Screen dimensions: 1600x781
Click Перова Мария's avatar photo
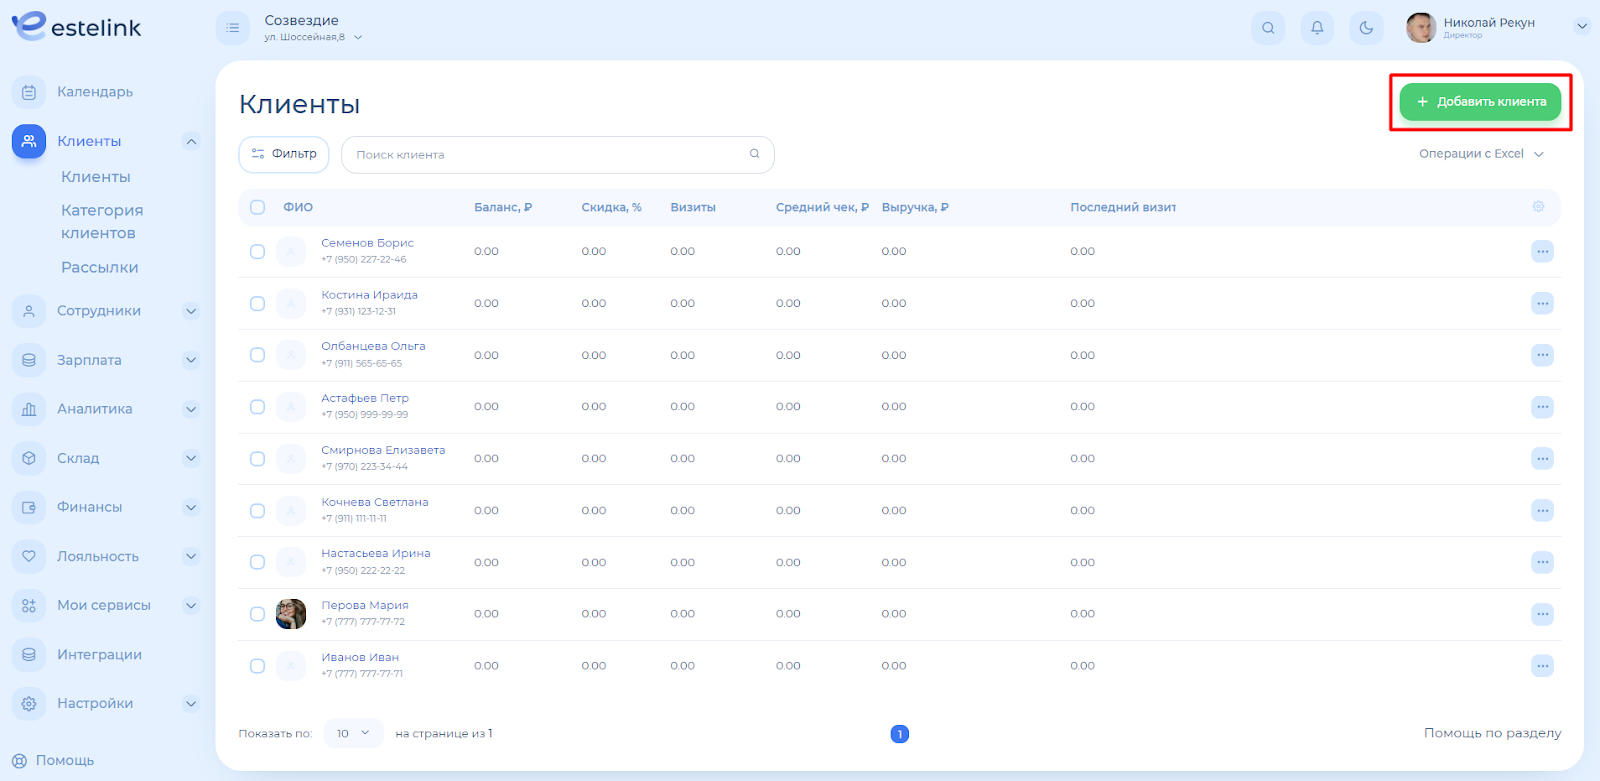pyautogui.click(x=291, y=614)
